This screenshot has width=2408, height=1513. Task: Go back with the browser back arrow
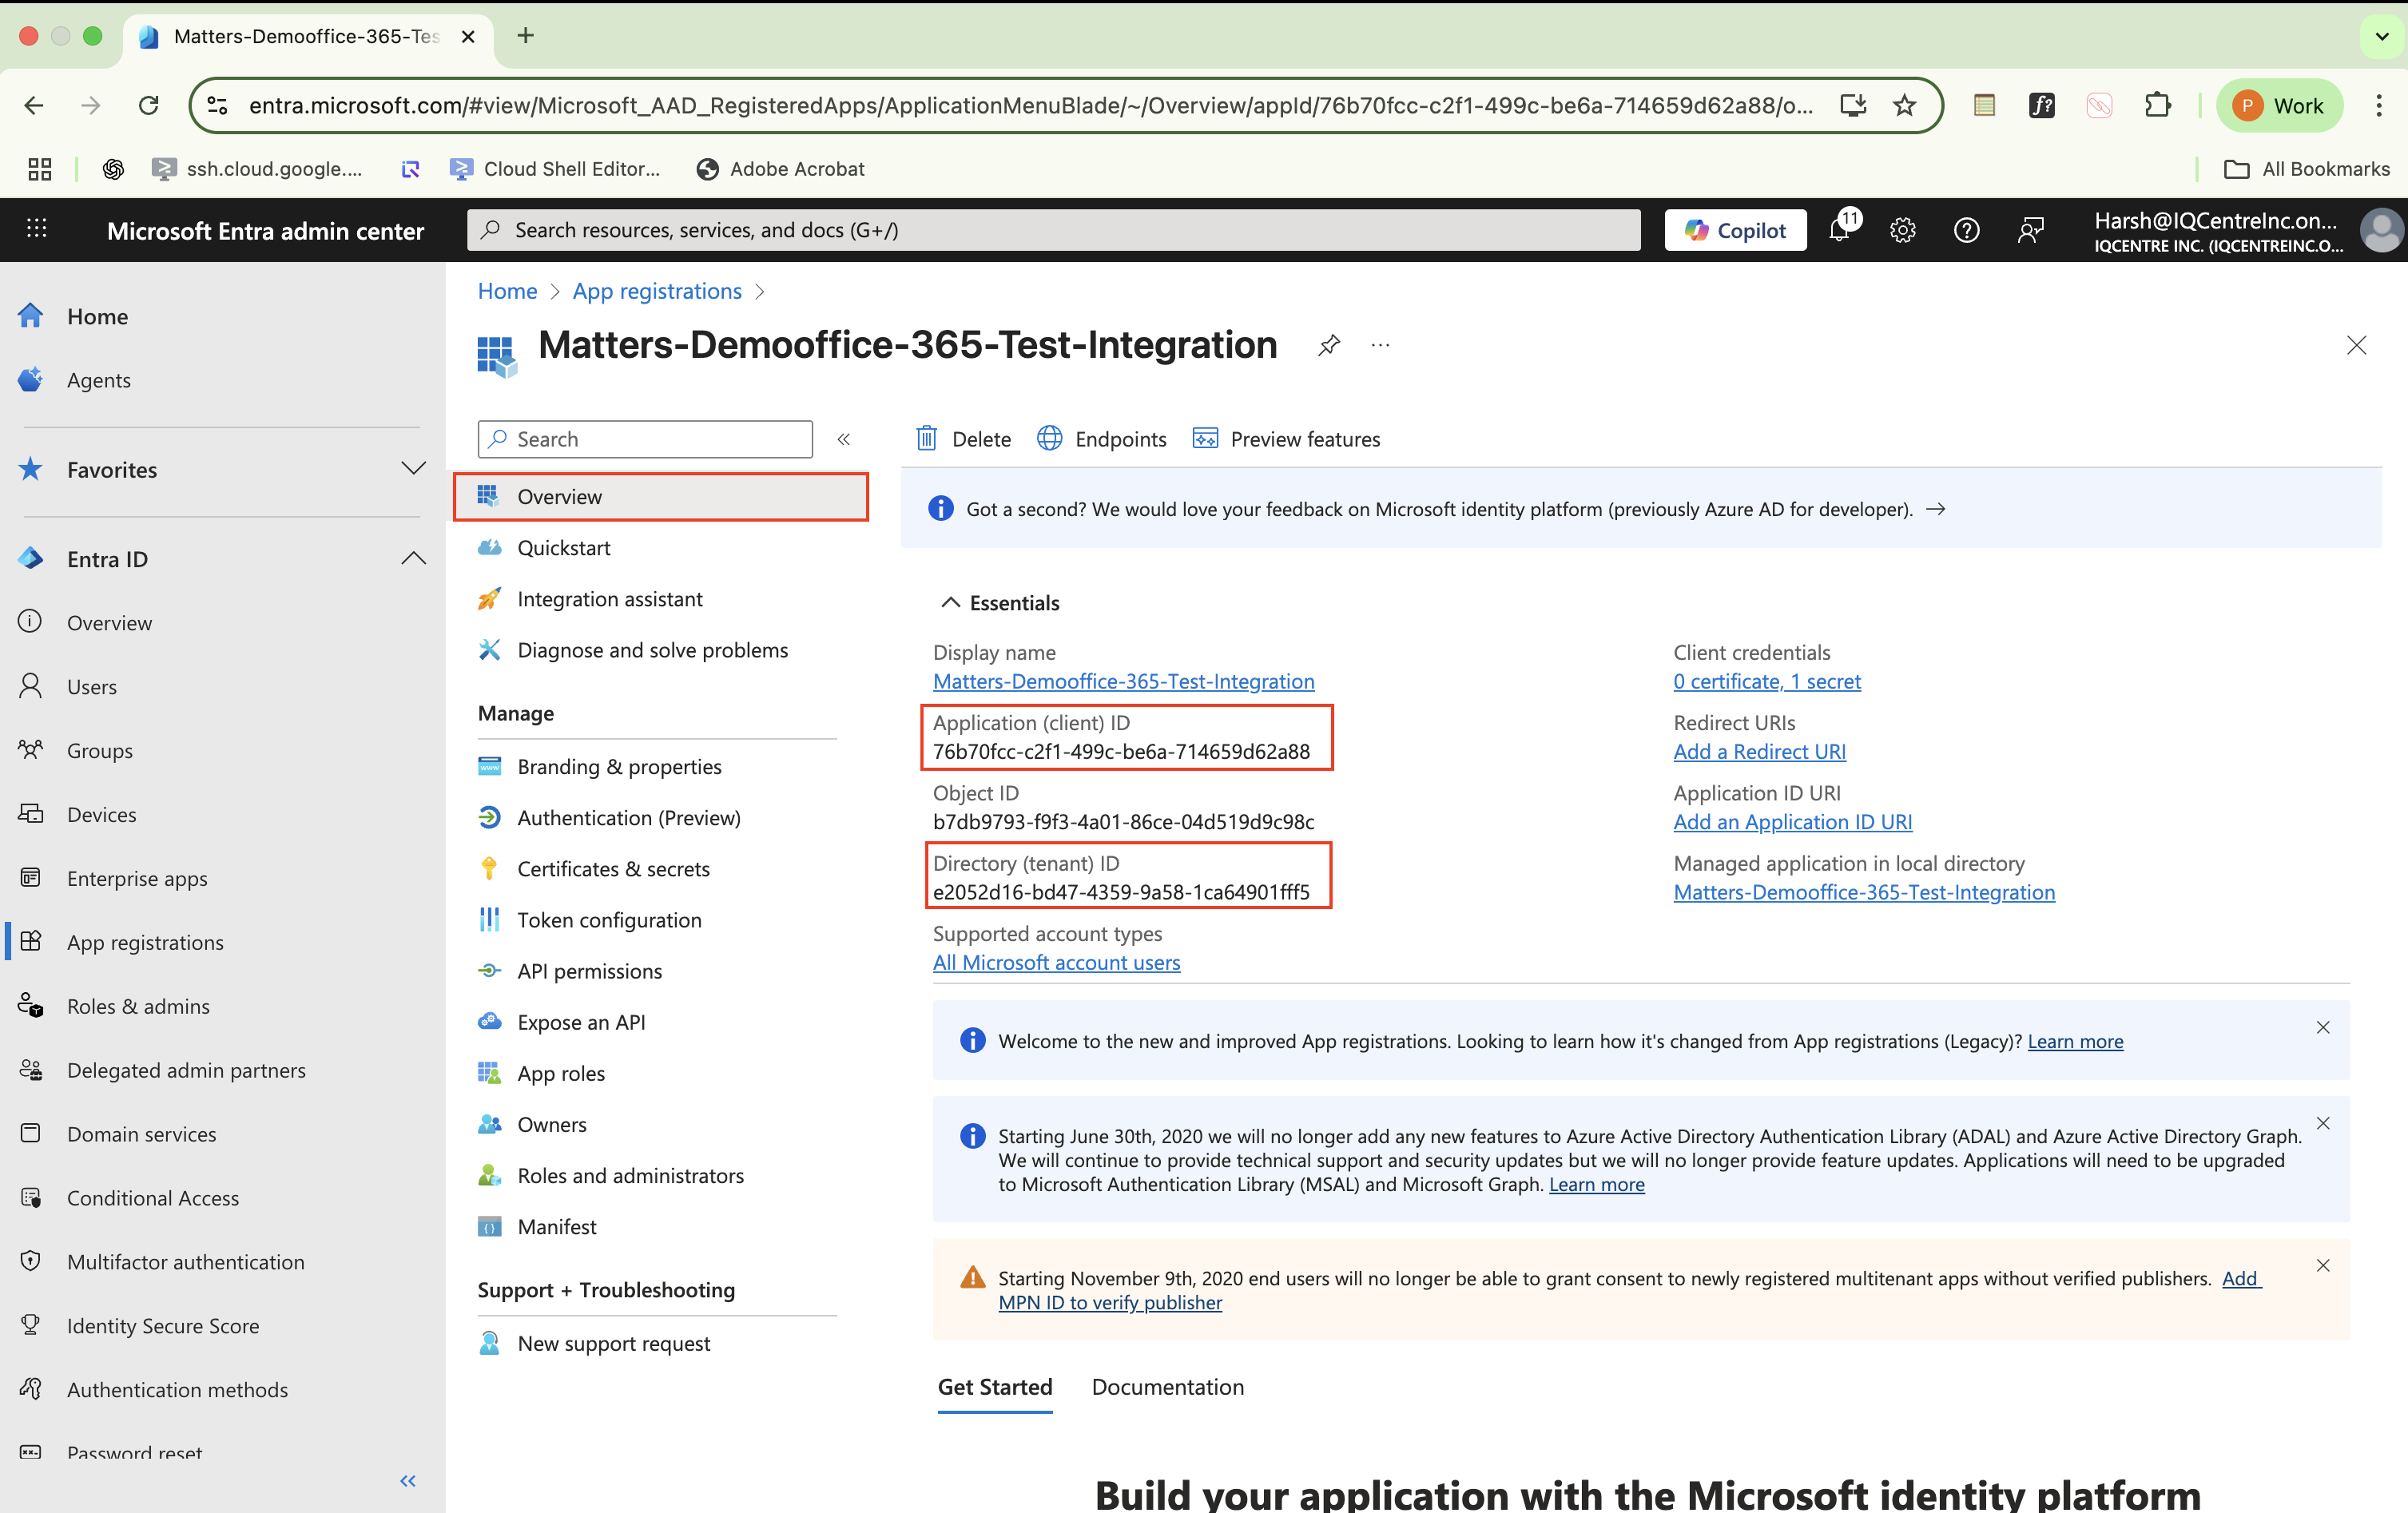34,105
